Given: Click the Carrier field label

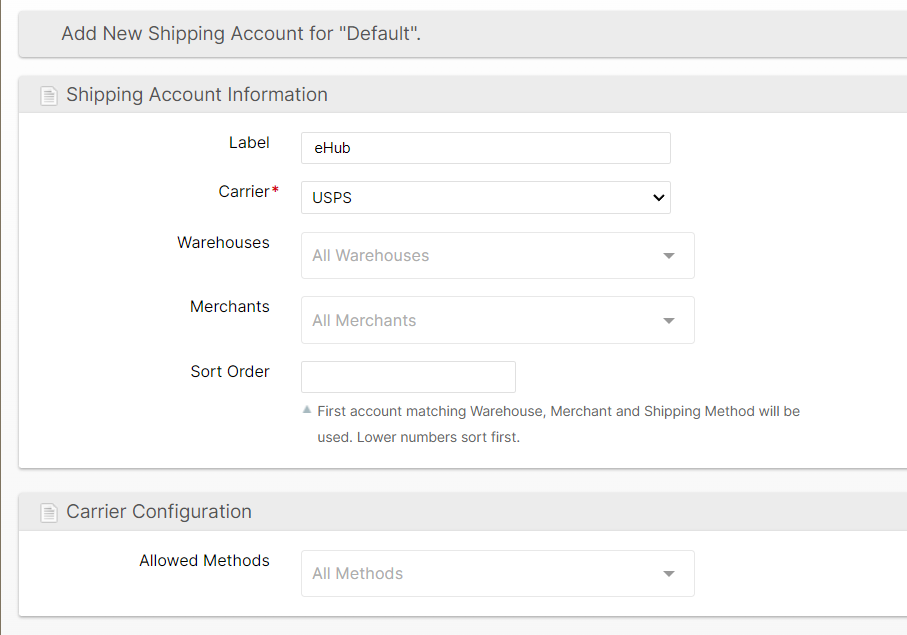Looking at the screenshot, I should (x=244, y=191).
